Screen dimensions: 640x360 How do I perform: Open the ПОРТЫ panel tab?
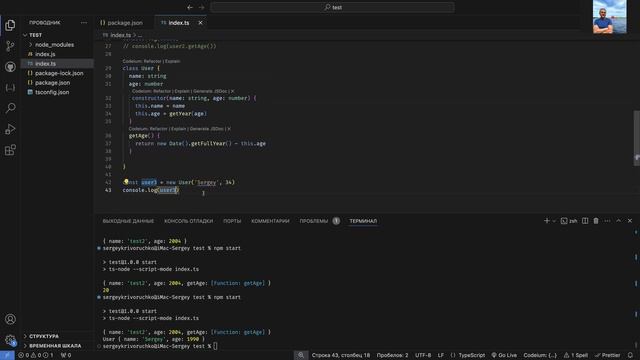[x=232, y=221]
